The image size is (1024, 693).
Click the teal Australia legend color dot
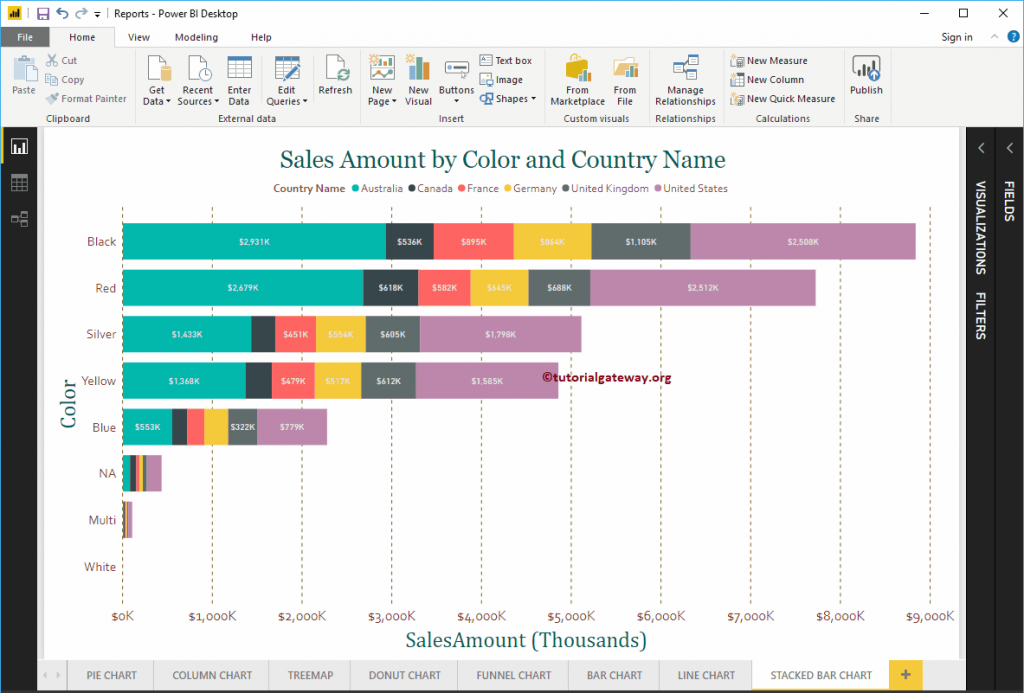click(356, 188)
